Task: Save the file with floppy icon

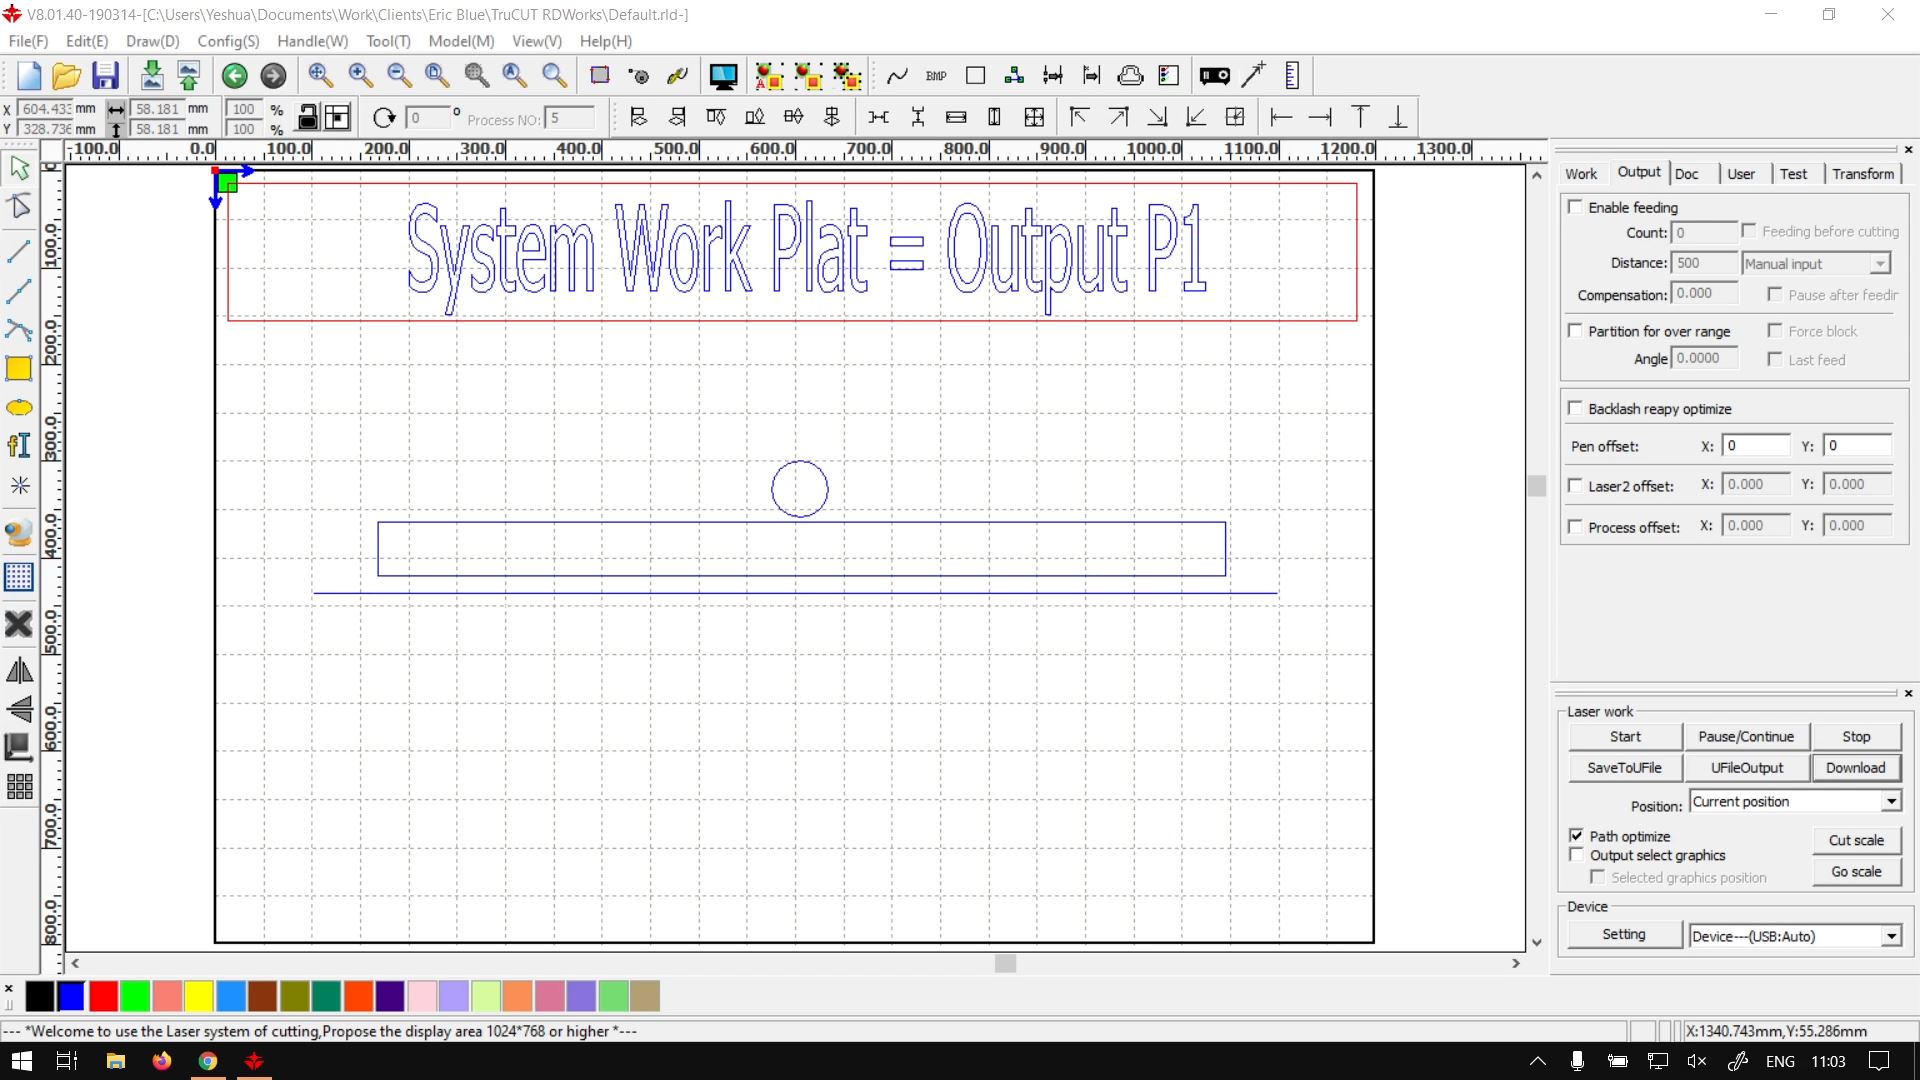Action: (x=105, y=76)
